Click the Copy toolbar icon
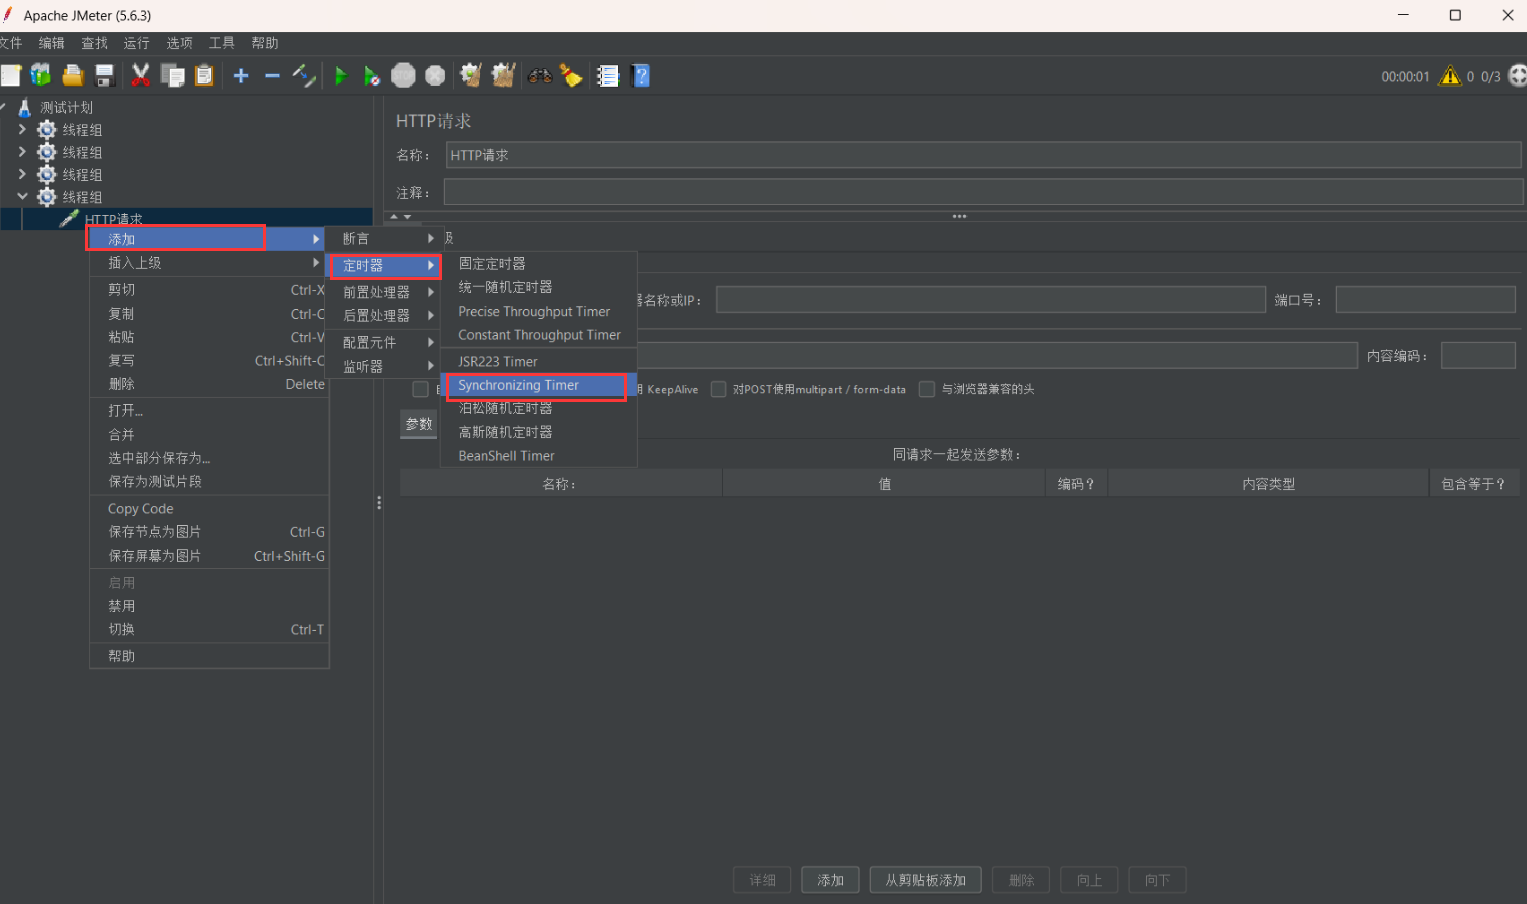This screenshot has width=1527, height=904. click(x=173, y=75)
